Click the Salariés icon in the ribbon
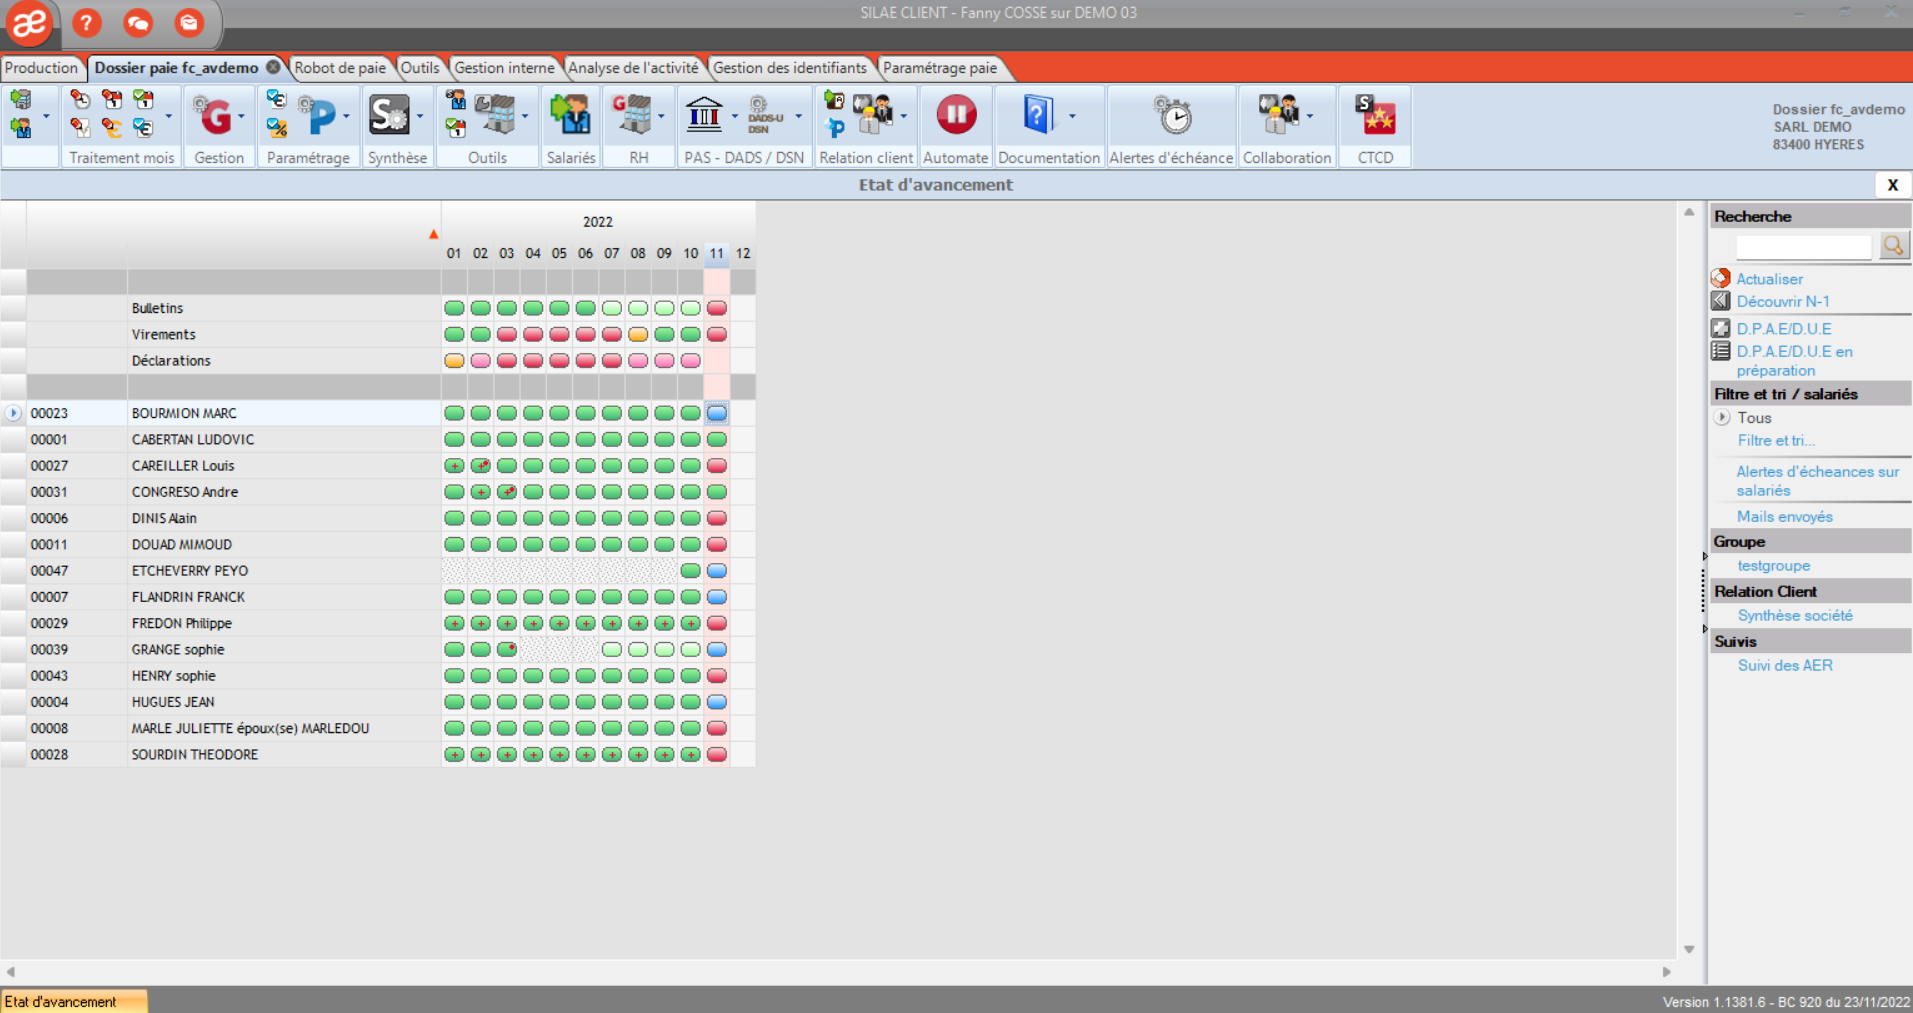 [x=569, y=115]
